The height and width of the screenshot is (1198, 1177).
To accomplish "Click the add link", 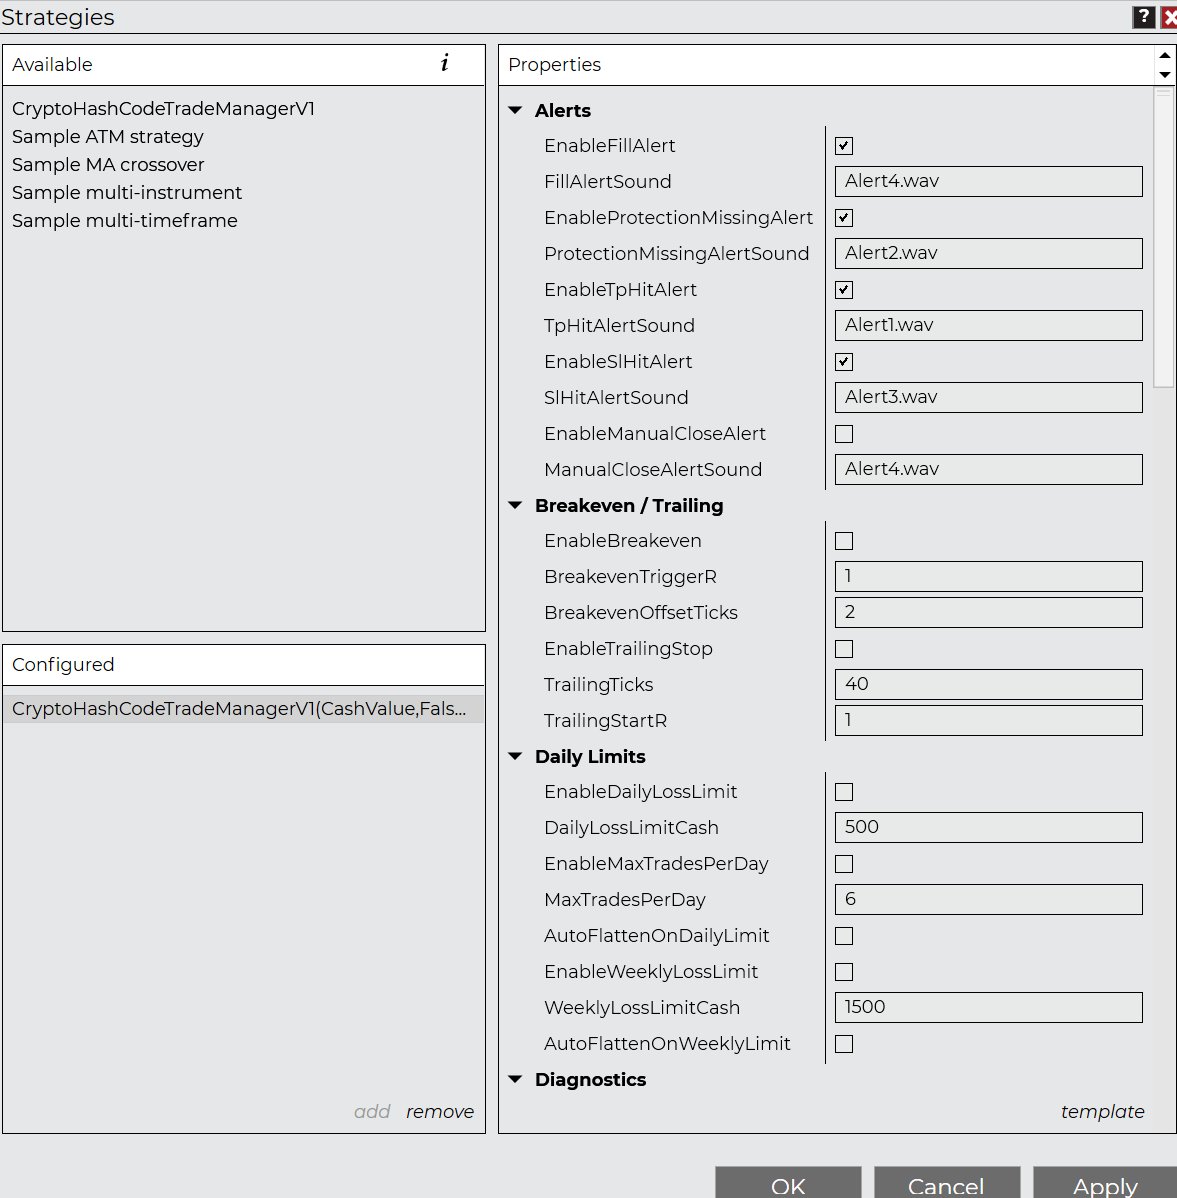I will pos(372,1112).
